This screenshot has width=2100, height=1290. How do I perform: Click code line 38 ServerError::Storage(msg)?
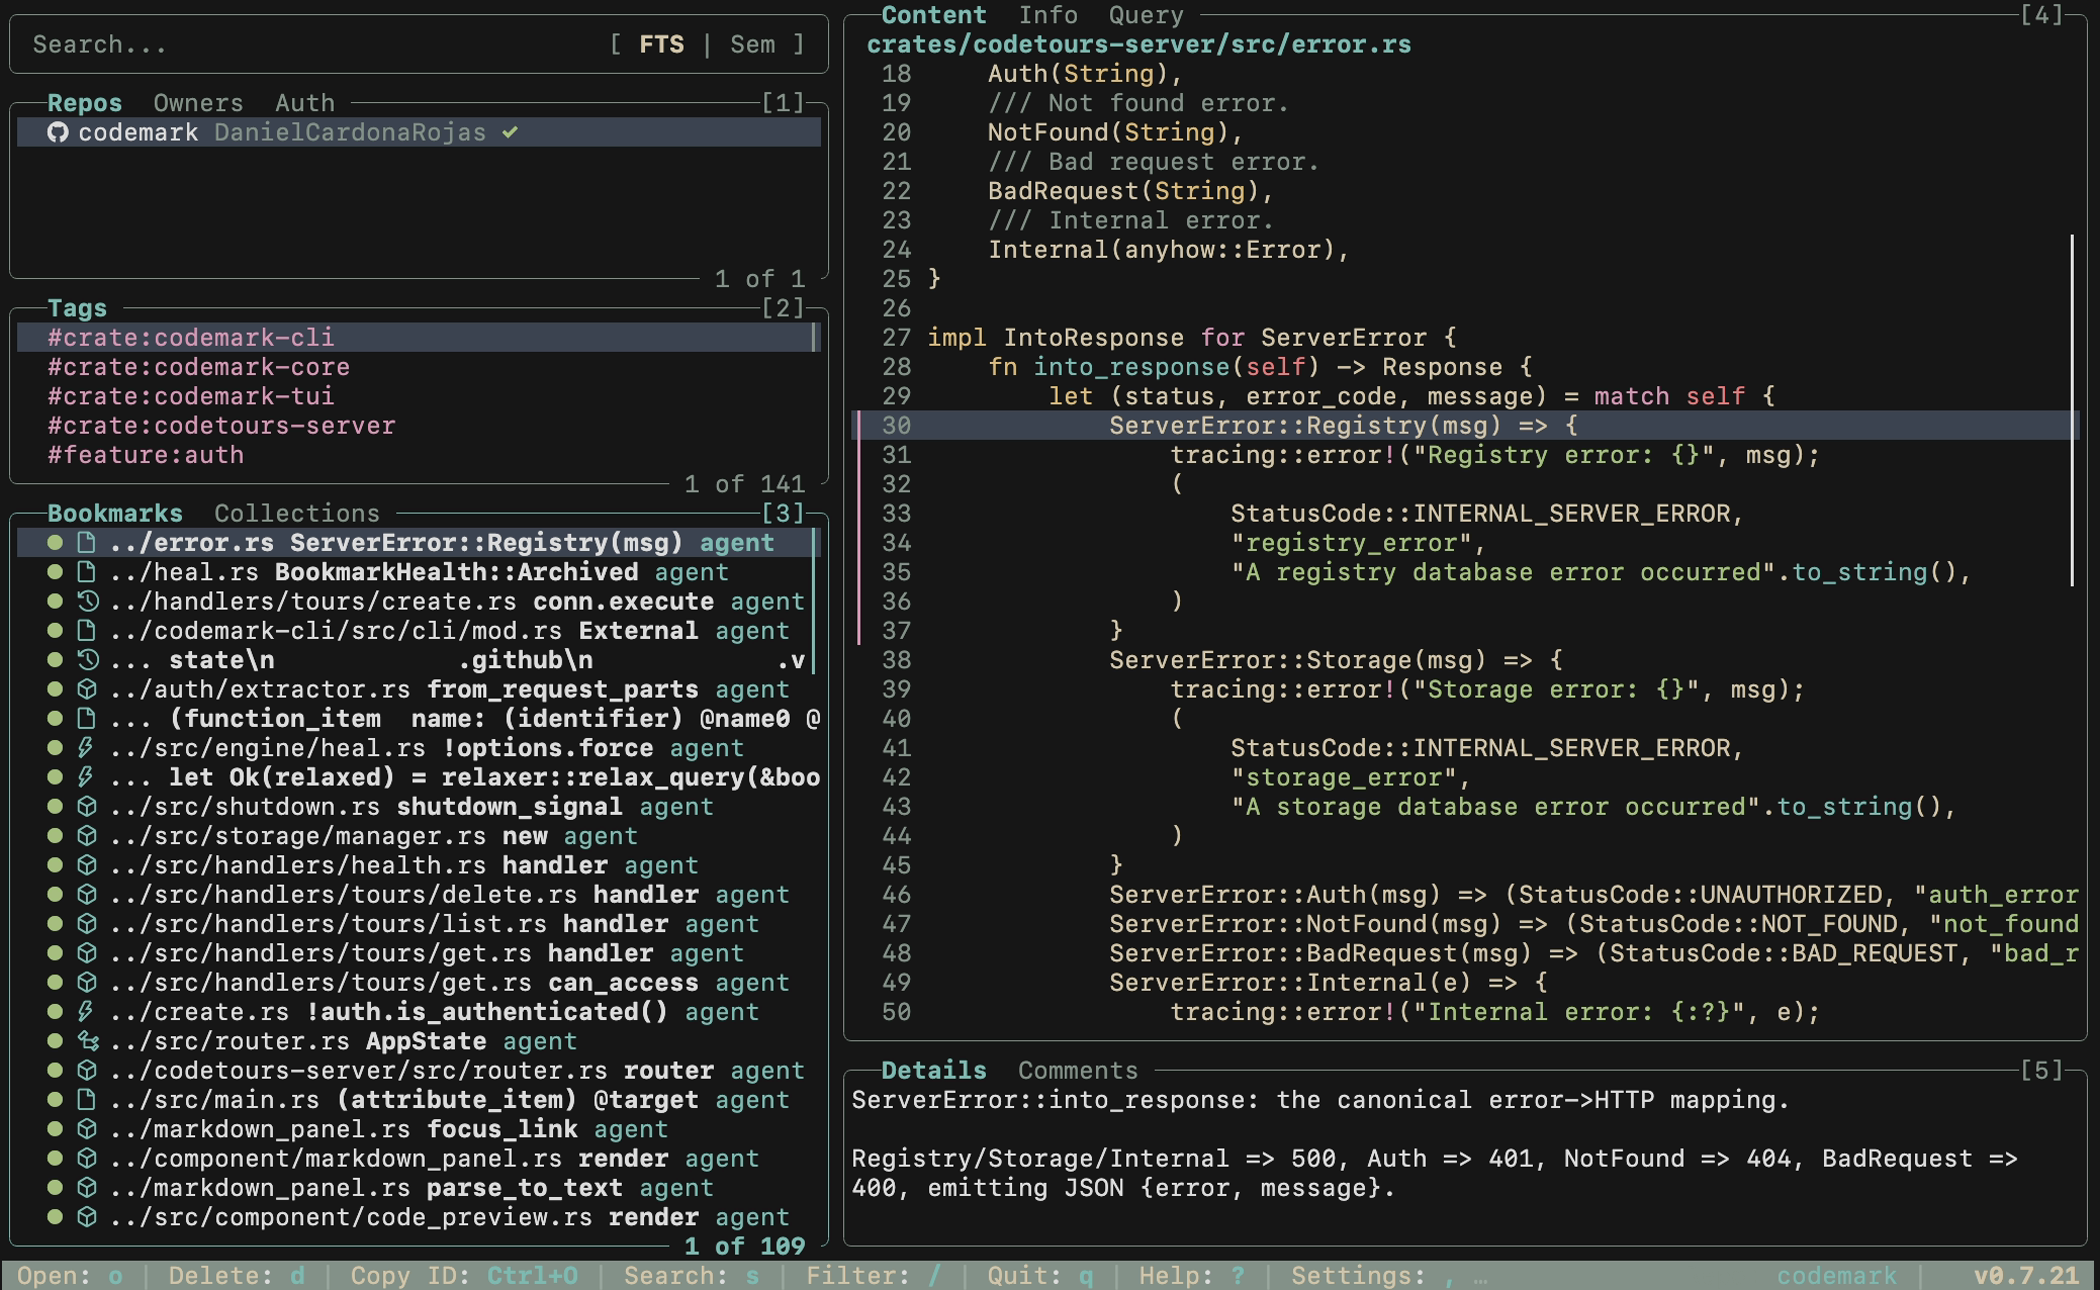coord(1464,661)
